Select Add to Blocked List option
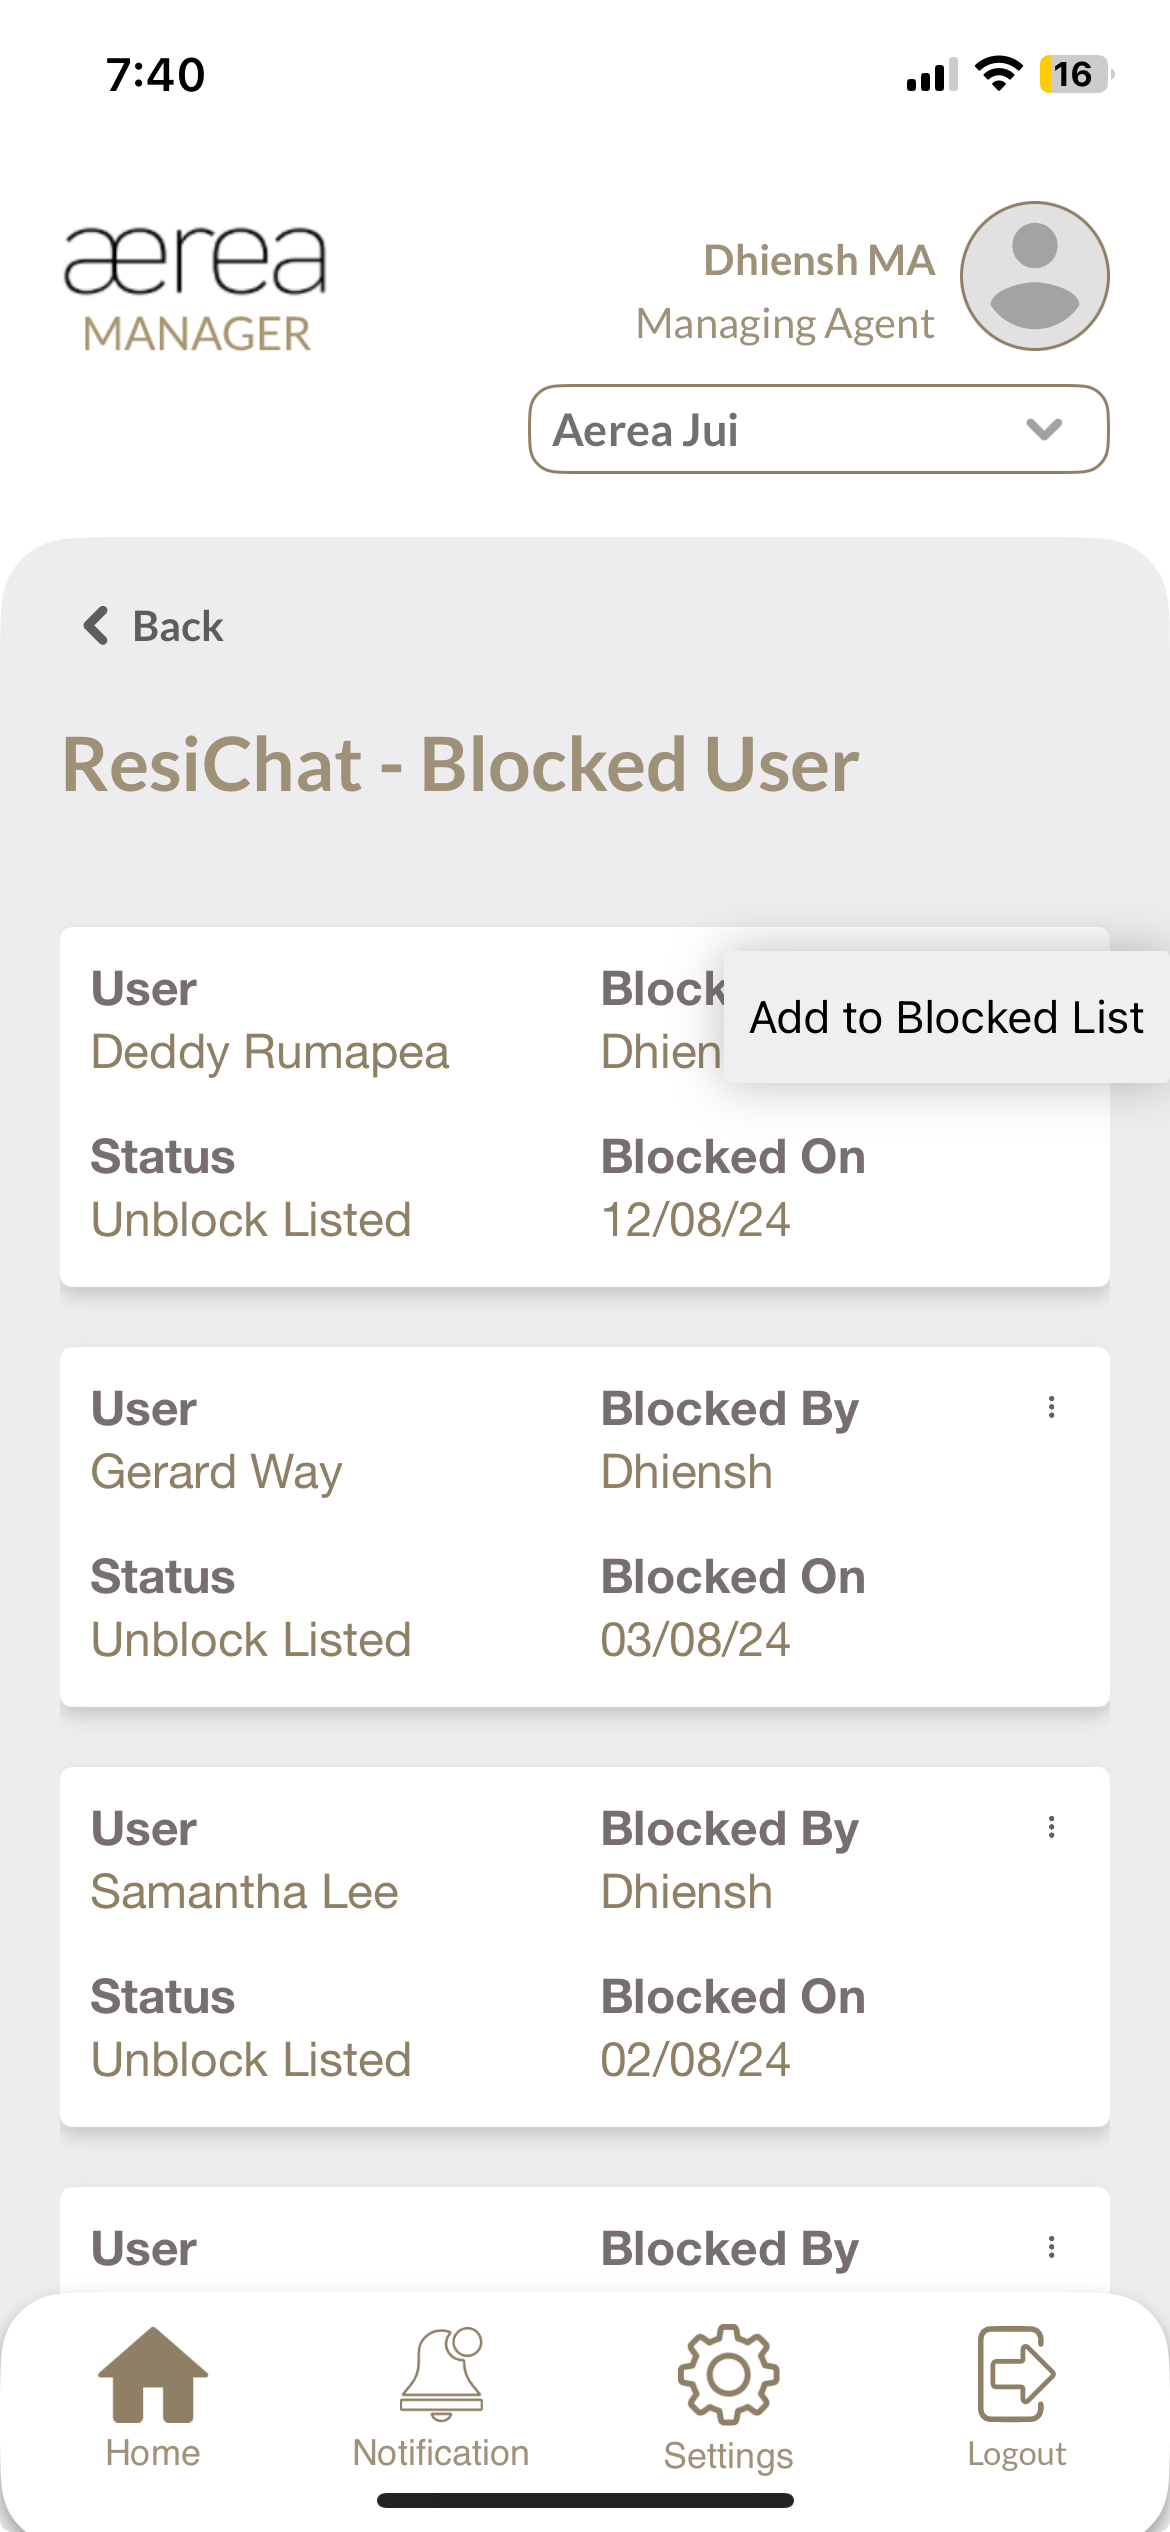This screenshot has width=1170, height=2532. pos(946,1018)
